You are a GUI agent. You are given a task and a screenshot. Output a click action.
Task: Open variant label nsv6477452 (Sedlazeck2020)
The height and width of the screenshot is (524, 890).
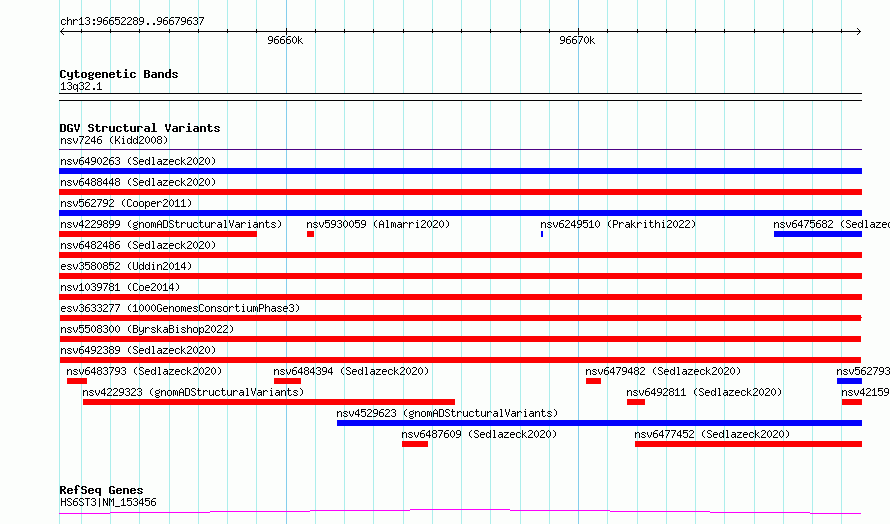[712, 434]
